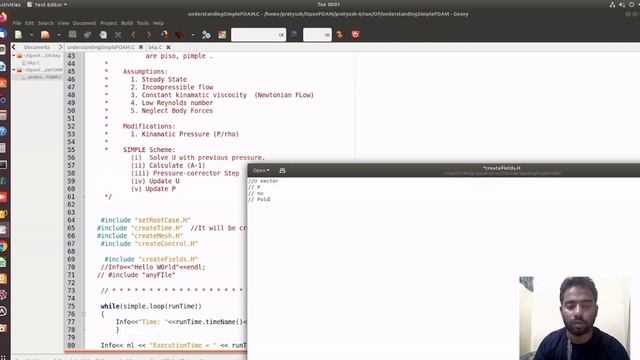
Task: Navigate forward with the right arrow icon
Action: click(149, 35)
